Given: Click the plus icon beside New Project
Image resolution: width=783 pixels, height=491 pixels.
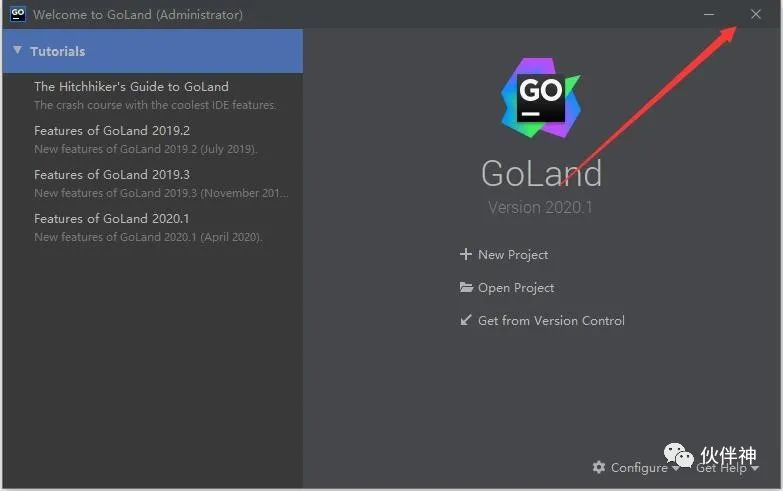Looking at the screenshot, I should coord(465,254).
